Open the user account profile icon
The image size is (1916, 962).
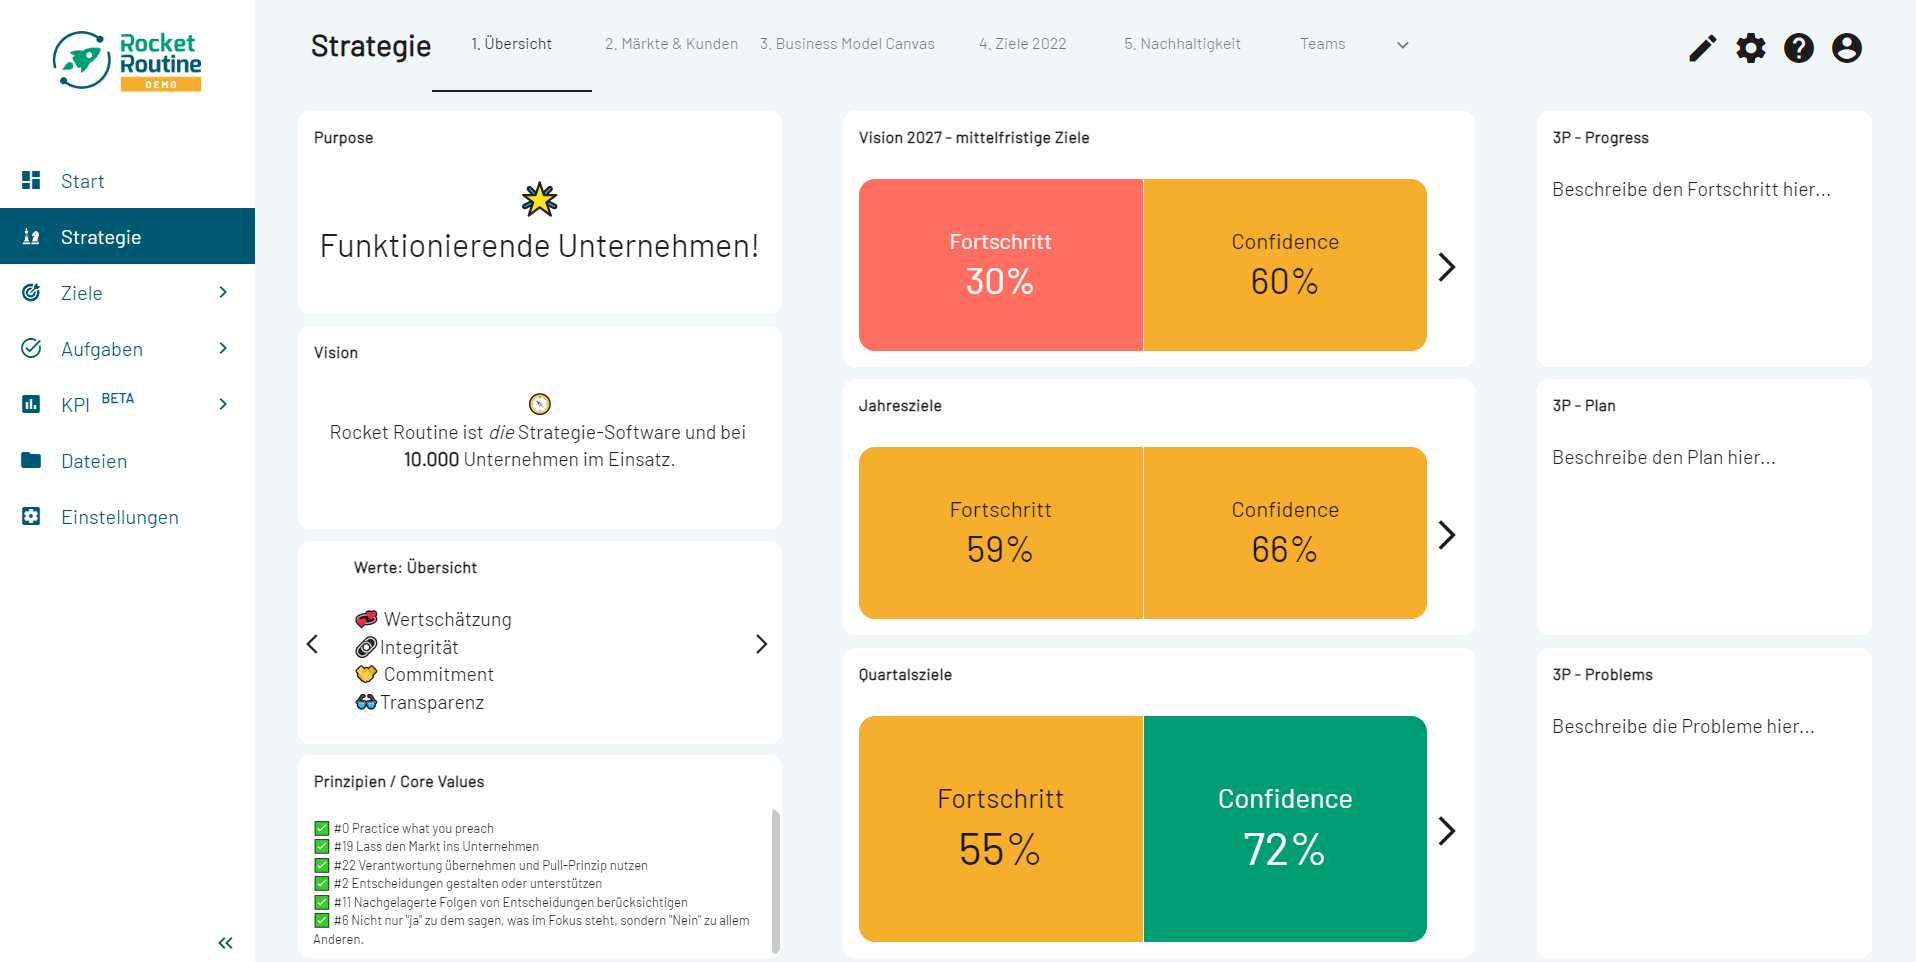click(x=1846, y=48)
